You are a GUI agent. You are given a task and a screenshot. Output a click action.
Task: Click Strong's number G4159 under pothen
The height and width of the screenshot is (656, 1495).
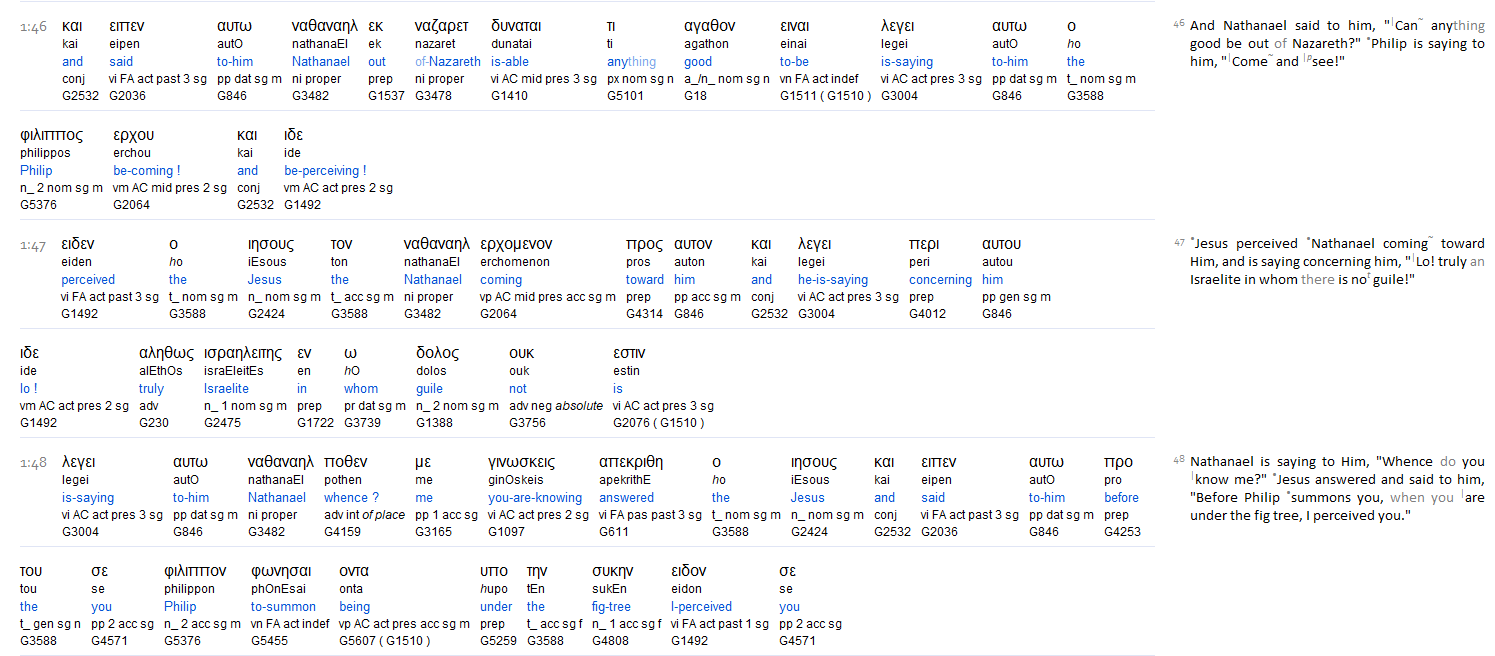[343, 532]
